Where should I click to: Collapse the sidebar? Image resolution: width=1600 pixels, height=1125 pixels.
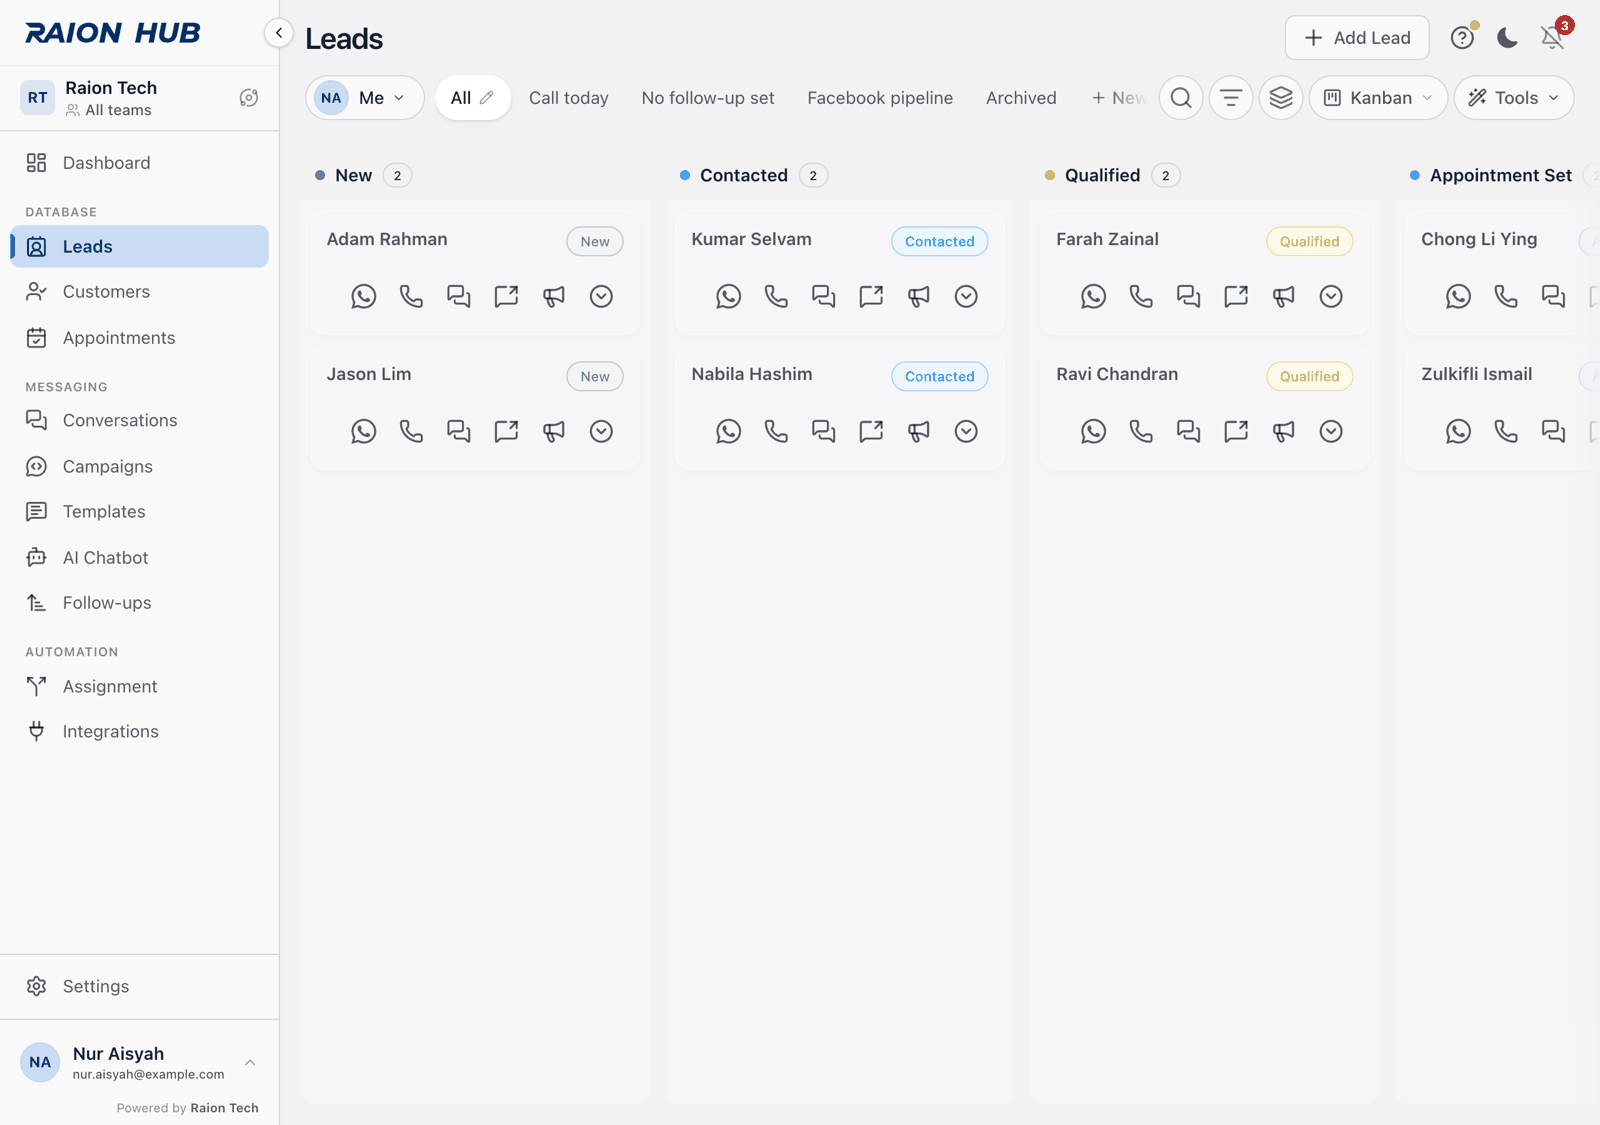tap(279, 33)
